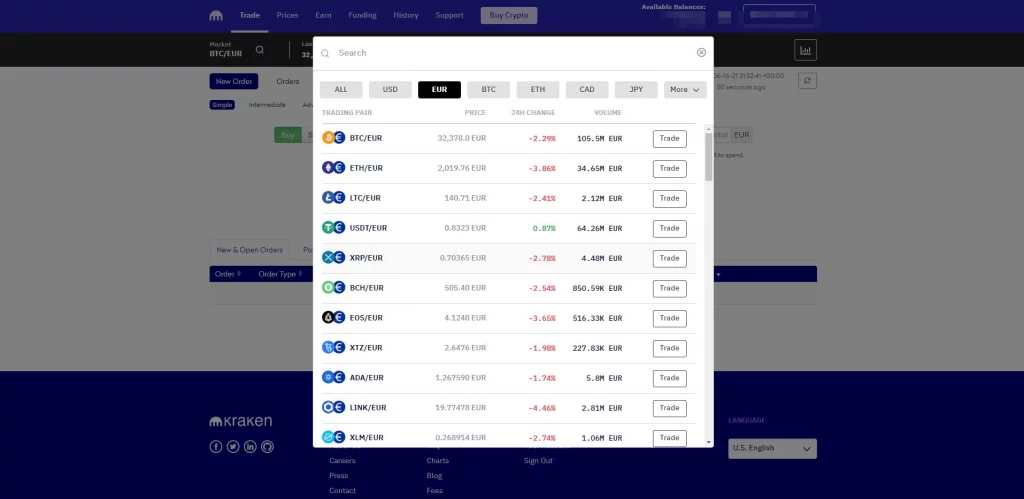1024x499 pixels.
Task: Sort by Order Type column arrow
Action: 299,274
